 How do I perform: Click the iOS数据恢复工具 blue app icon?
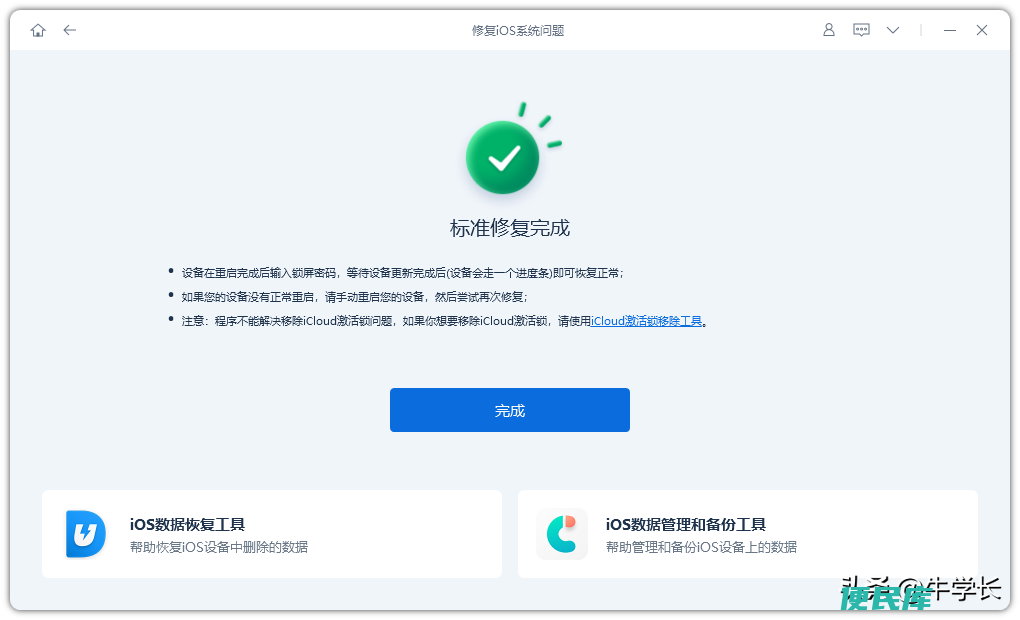click(x=85, y=533)
